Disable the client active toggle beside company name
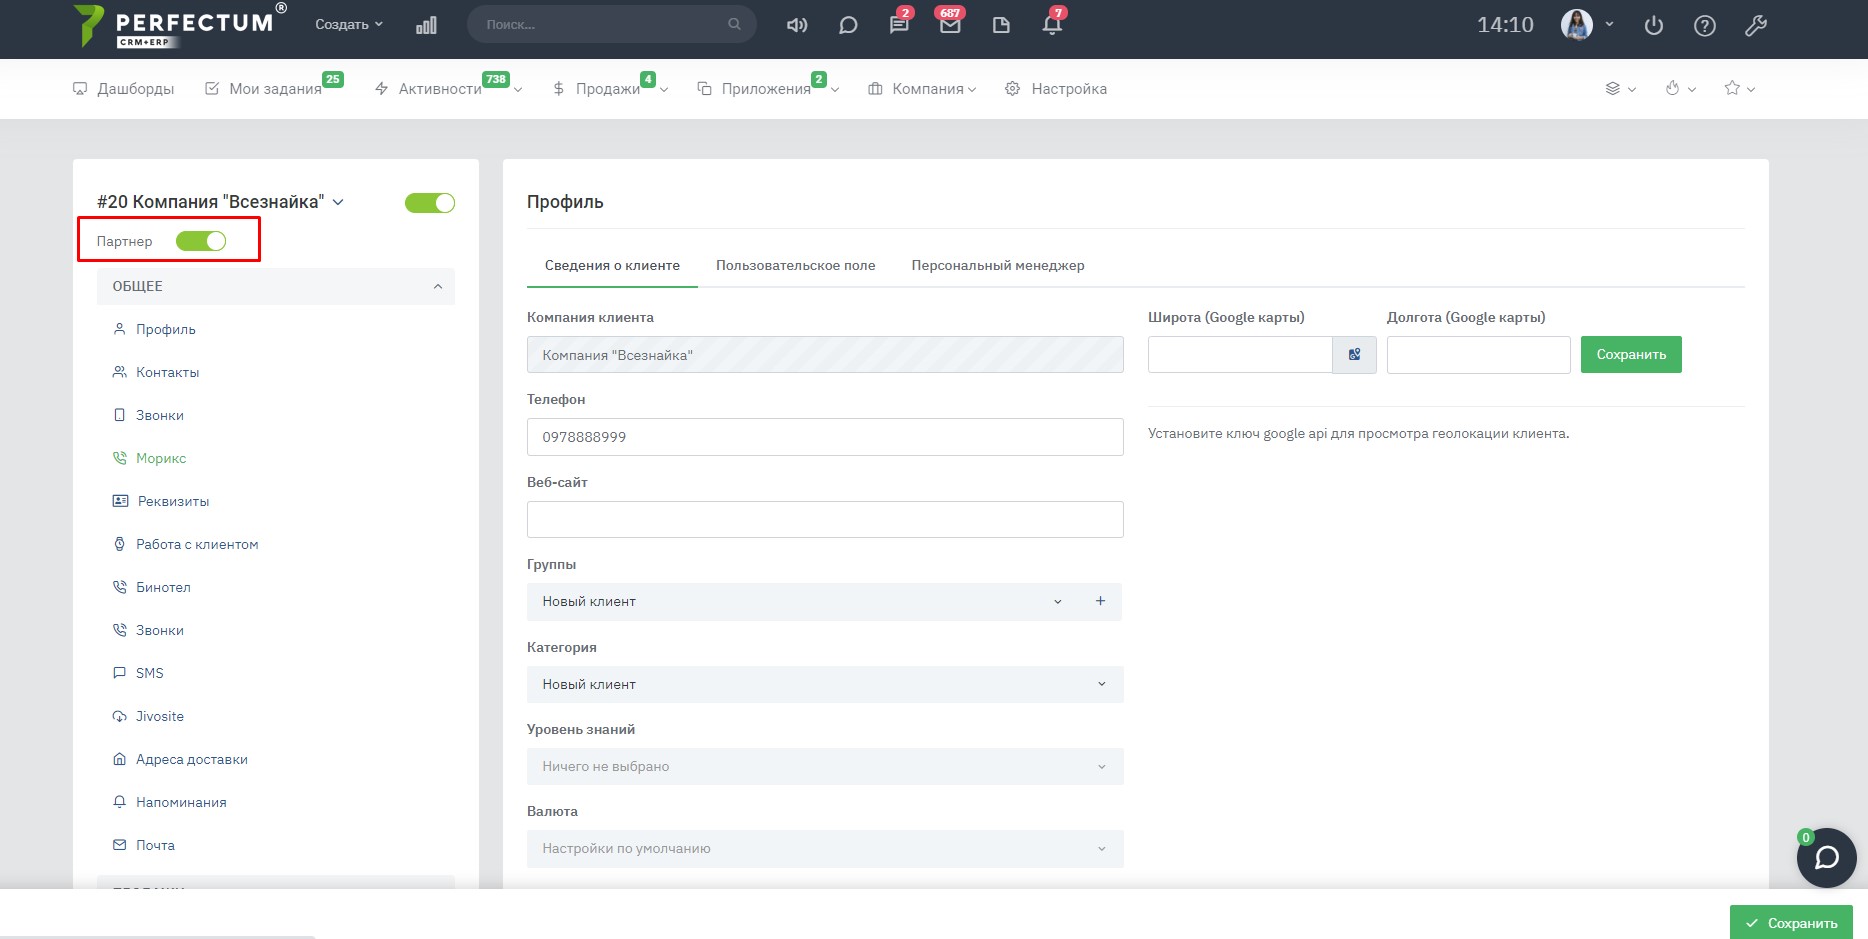 click(x=429, y=203)
